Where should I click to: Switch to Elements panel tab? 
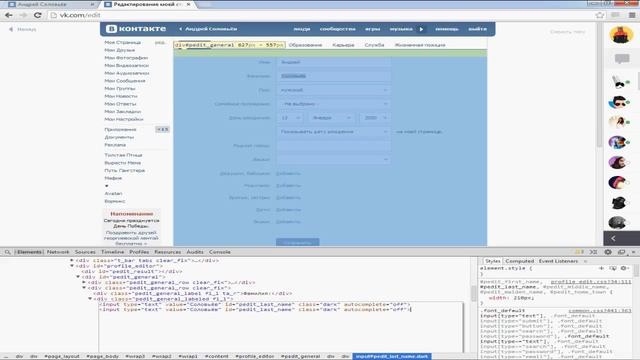(29, 252)
